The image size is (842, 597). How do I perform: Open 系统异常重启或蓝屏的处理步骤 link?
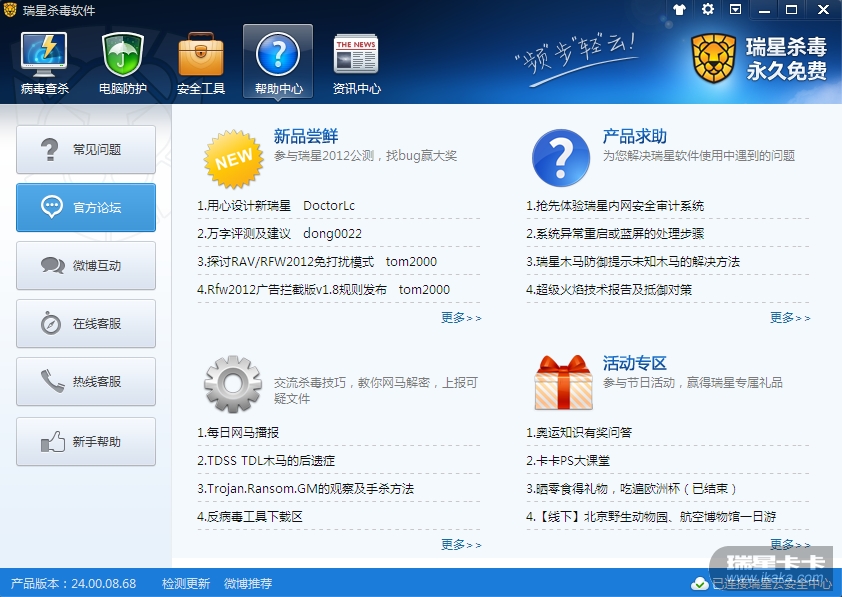(x=615, y=234)
